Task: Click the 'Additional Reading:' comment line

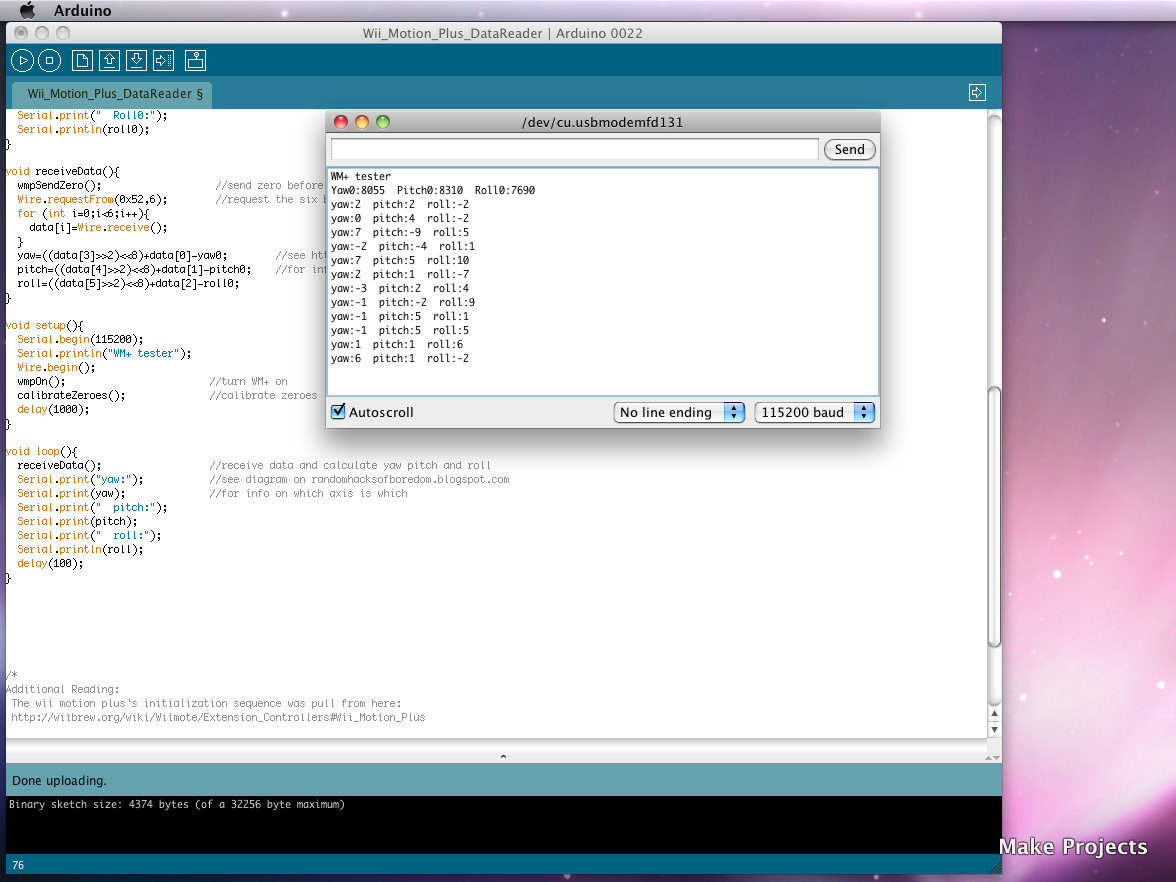Action: pos(62,689)
